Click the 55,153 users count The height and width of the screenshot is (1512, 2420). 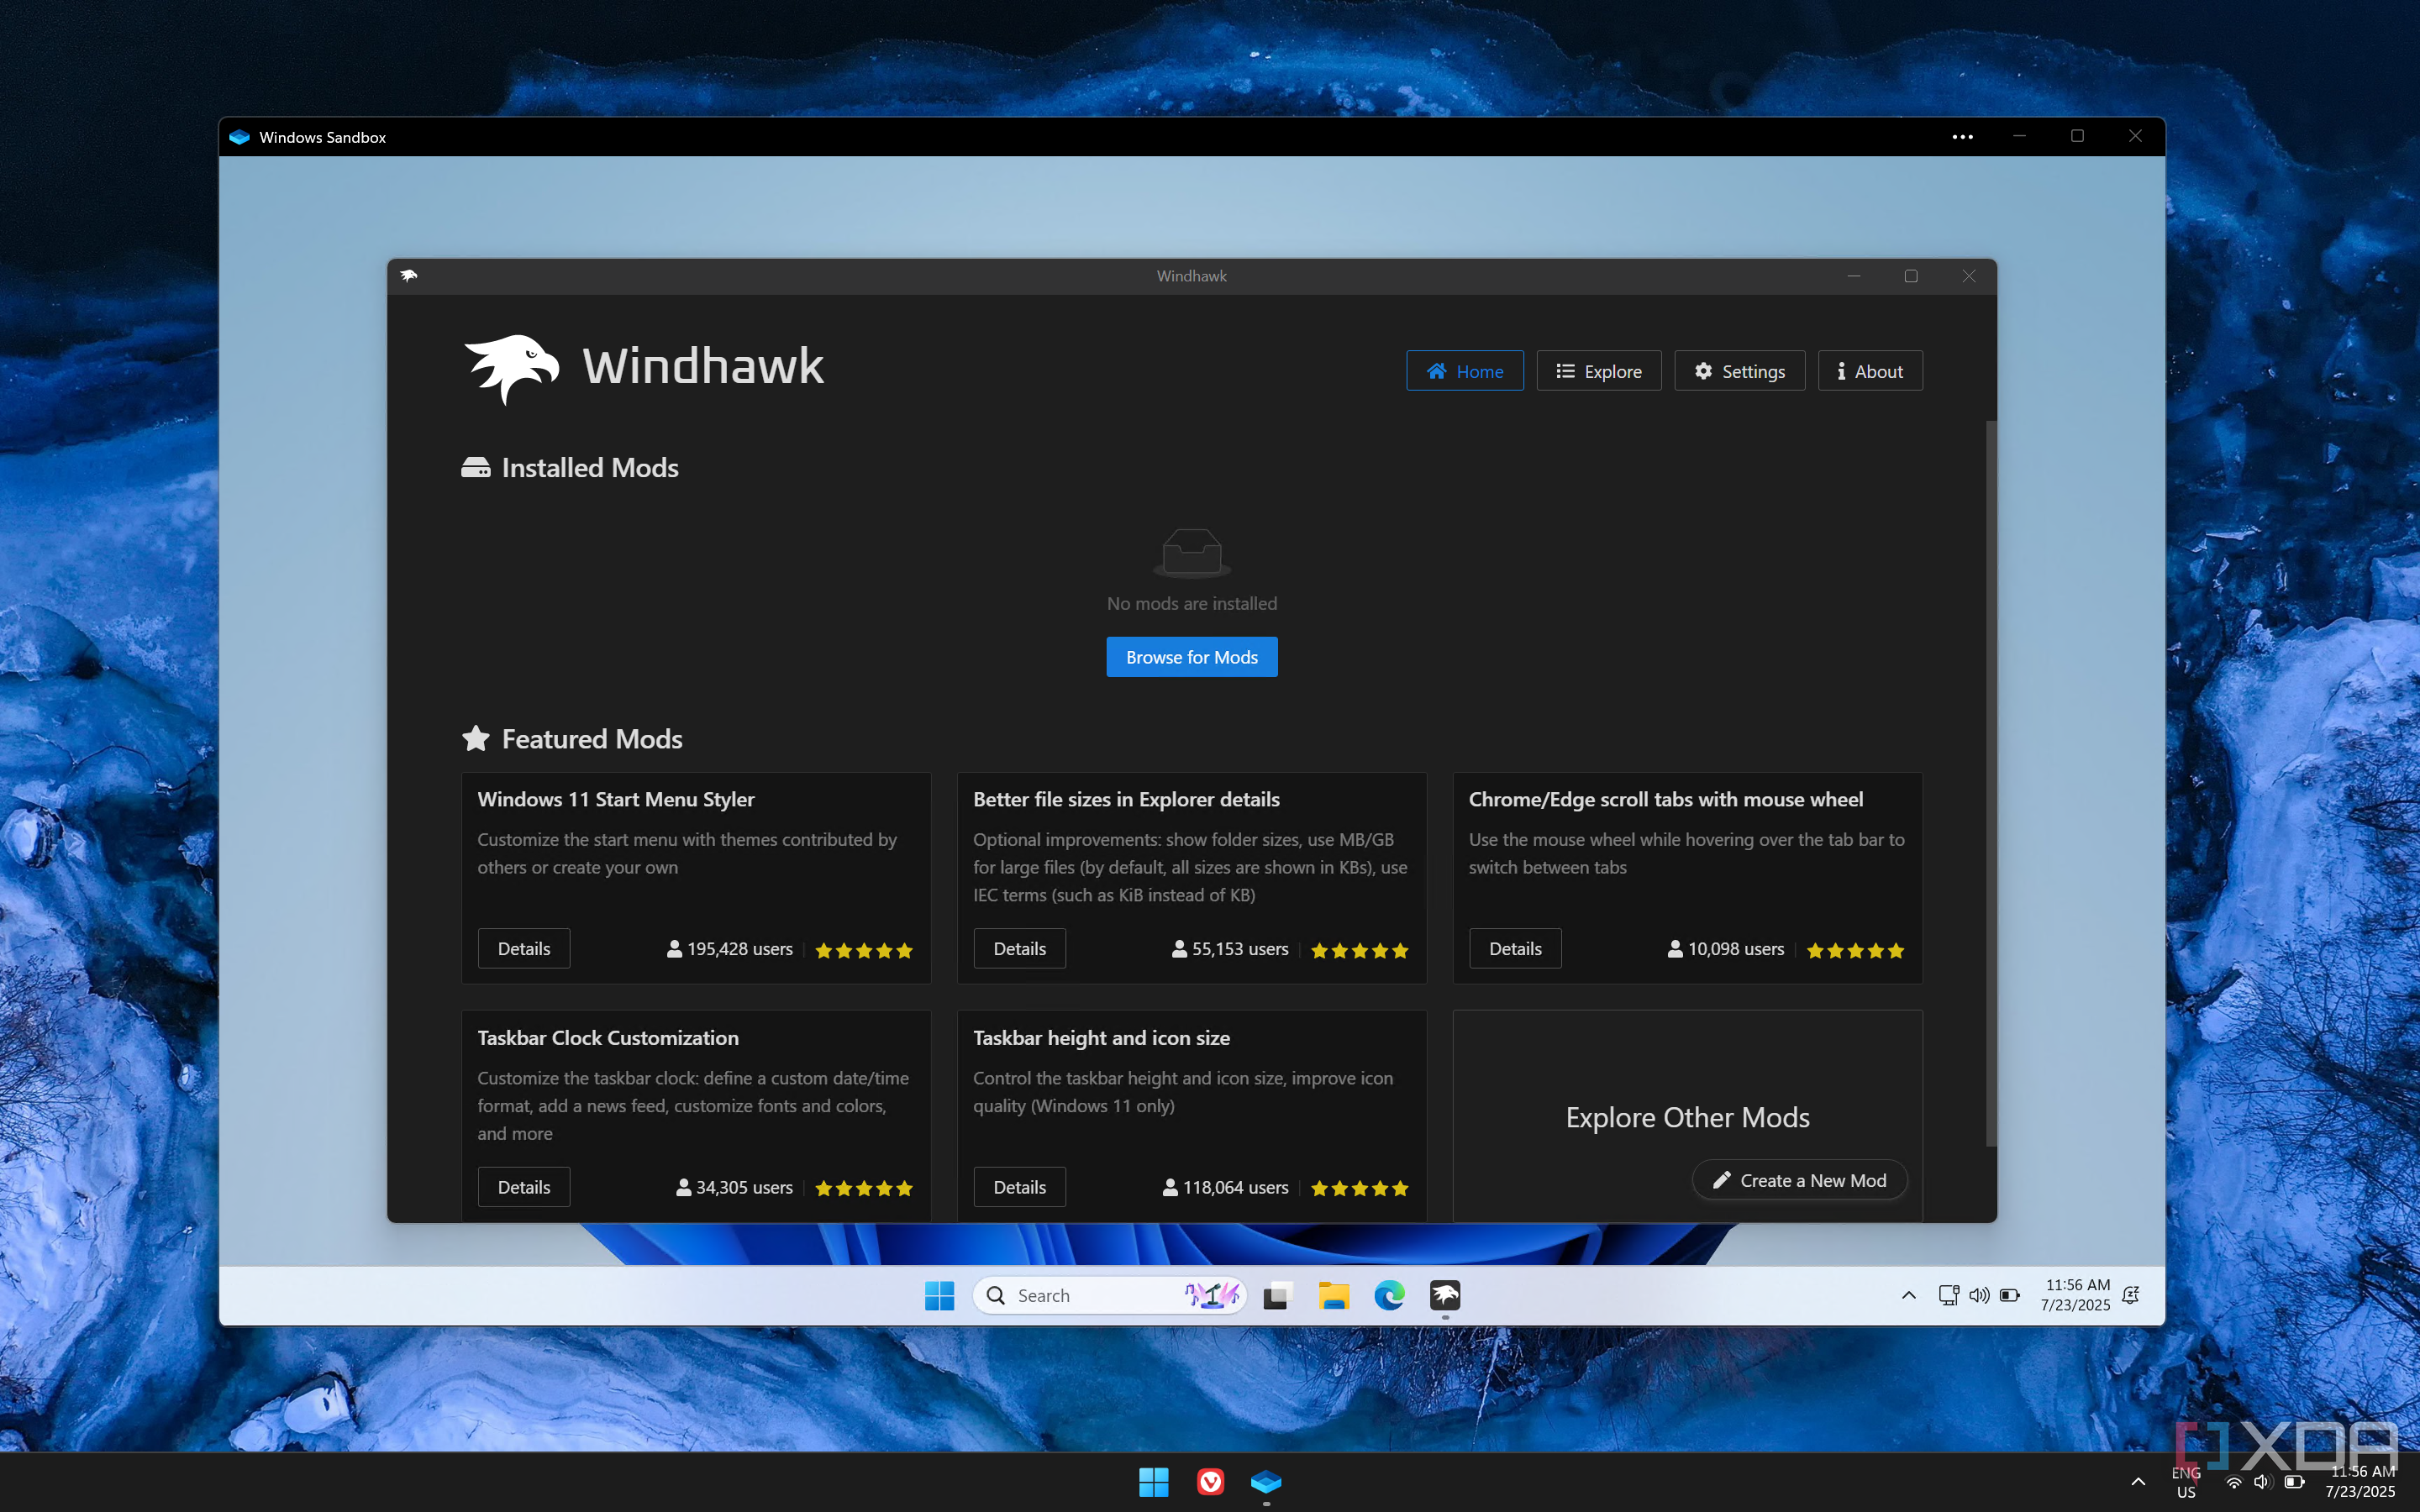pos(1230,949)
